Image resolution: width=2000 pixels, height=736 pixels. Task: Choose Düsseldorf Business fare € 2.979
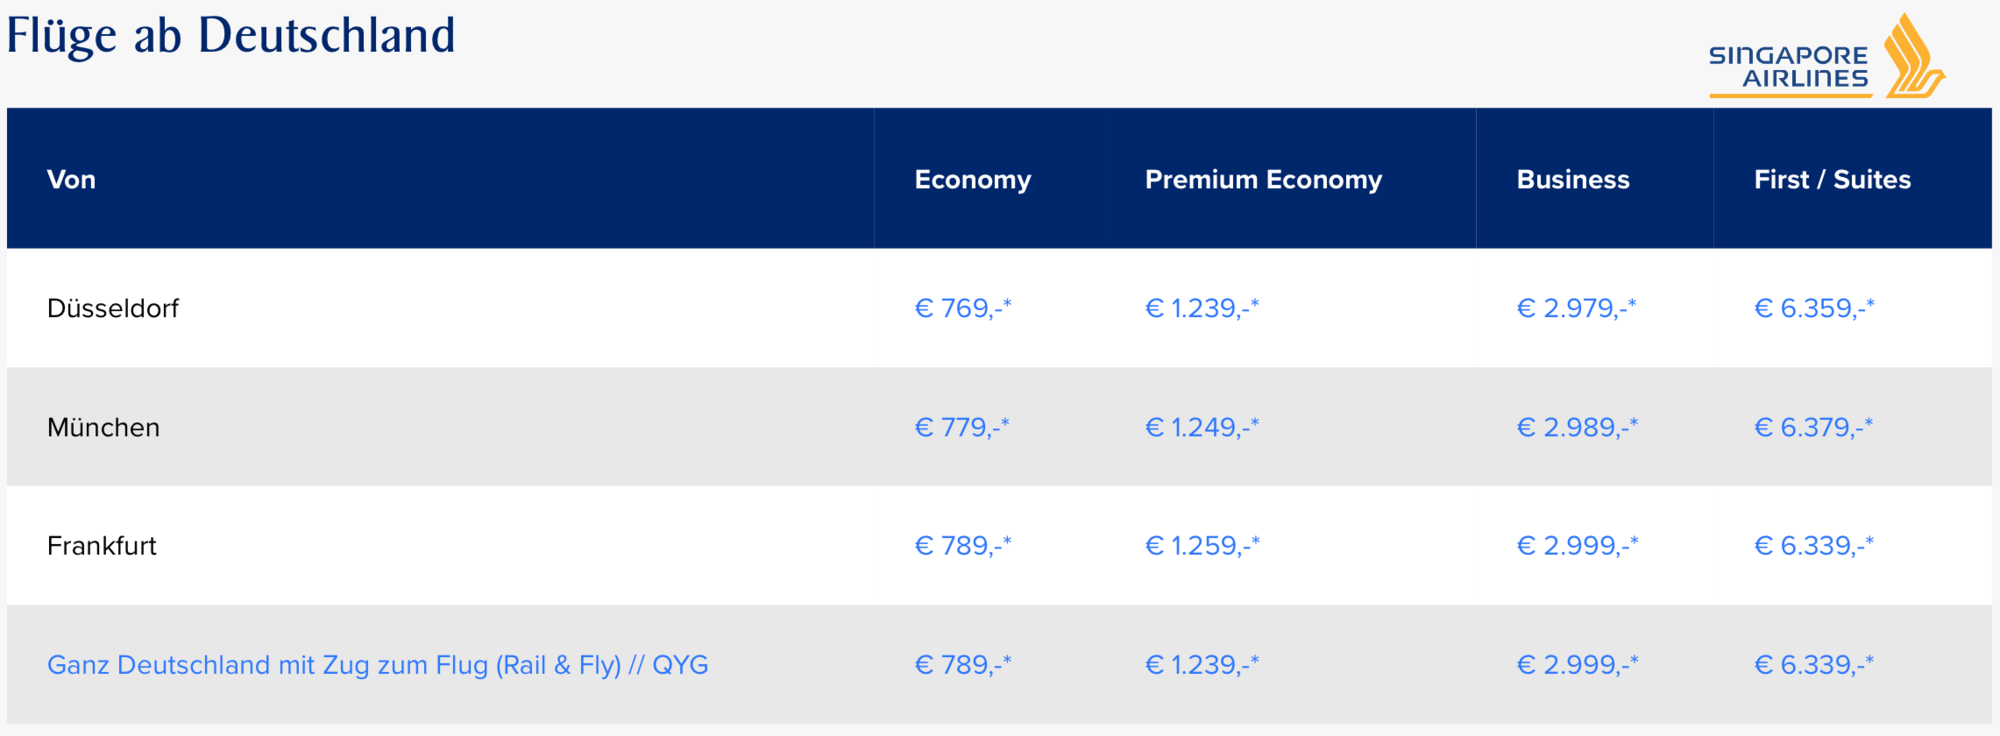(x=1576, y=308)
